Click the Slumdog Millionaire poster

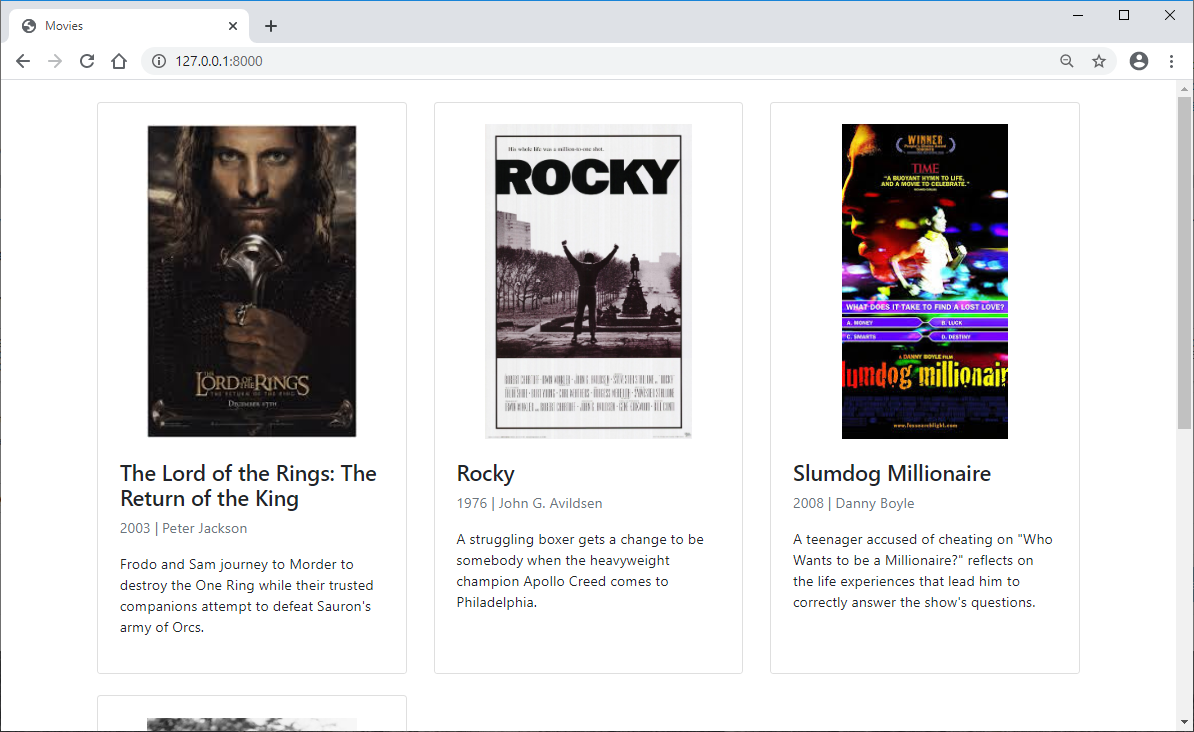pos(924,281)
